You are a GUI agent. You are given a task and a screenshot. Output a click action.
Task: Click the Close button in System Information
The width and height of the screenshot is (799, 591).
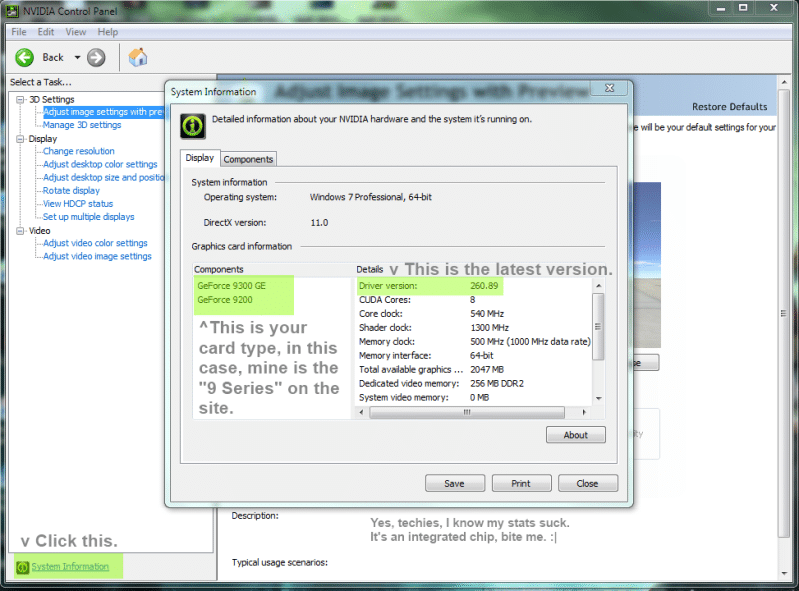click(x=588, y=483)
